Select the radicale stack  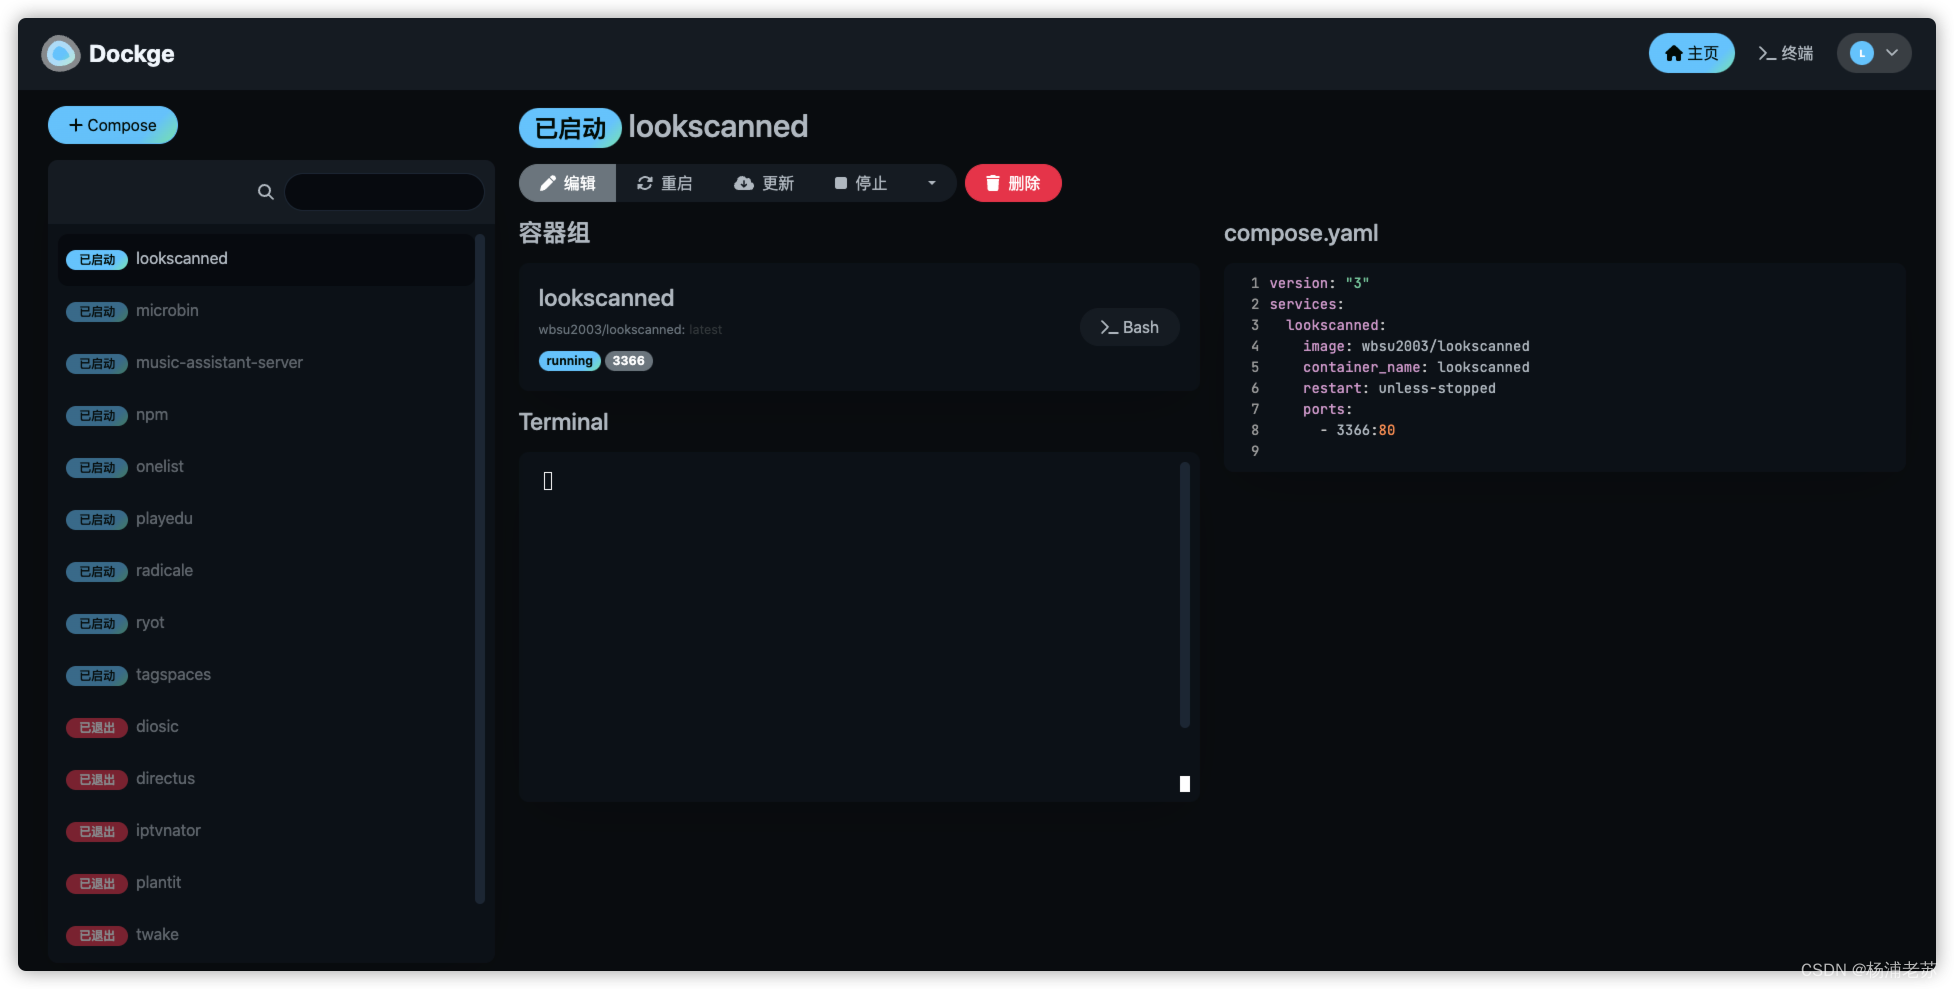(265, 571)
